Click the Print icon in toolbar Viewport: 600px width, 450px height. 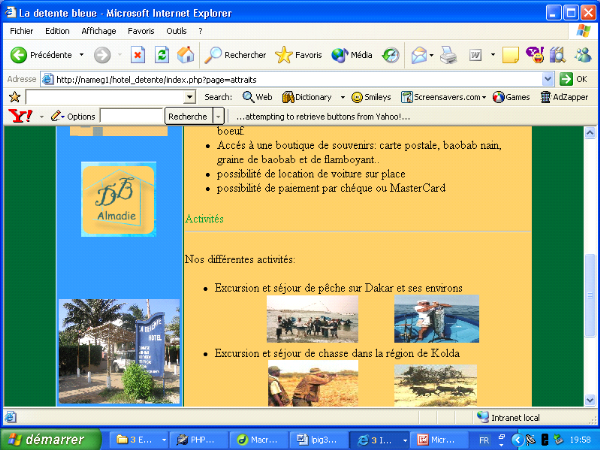click(449, 55)
